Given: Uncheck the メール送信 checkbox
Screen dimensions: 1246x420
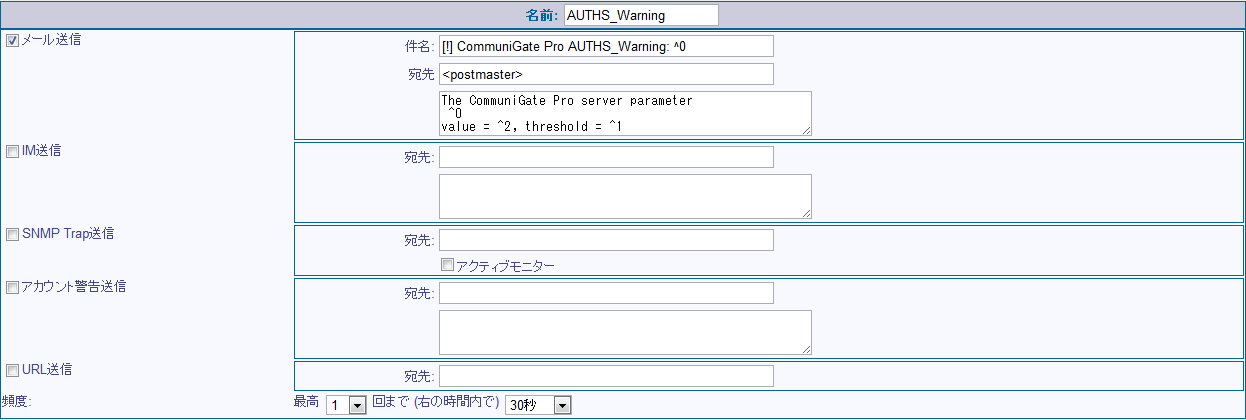Looking at the screenshot, I should [13, 42].
